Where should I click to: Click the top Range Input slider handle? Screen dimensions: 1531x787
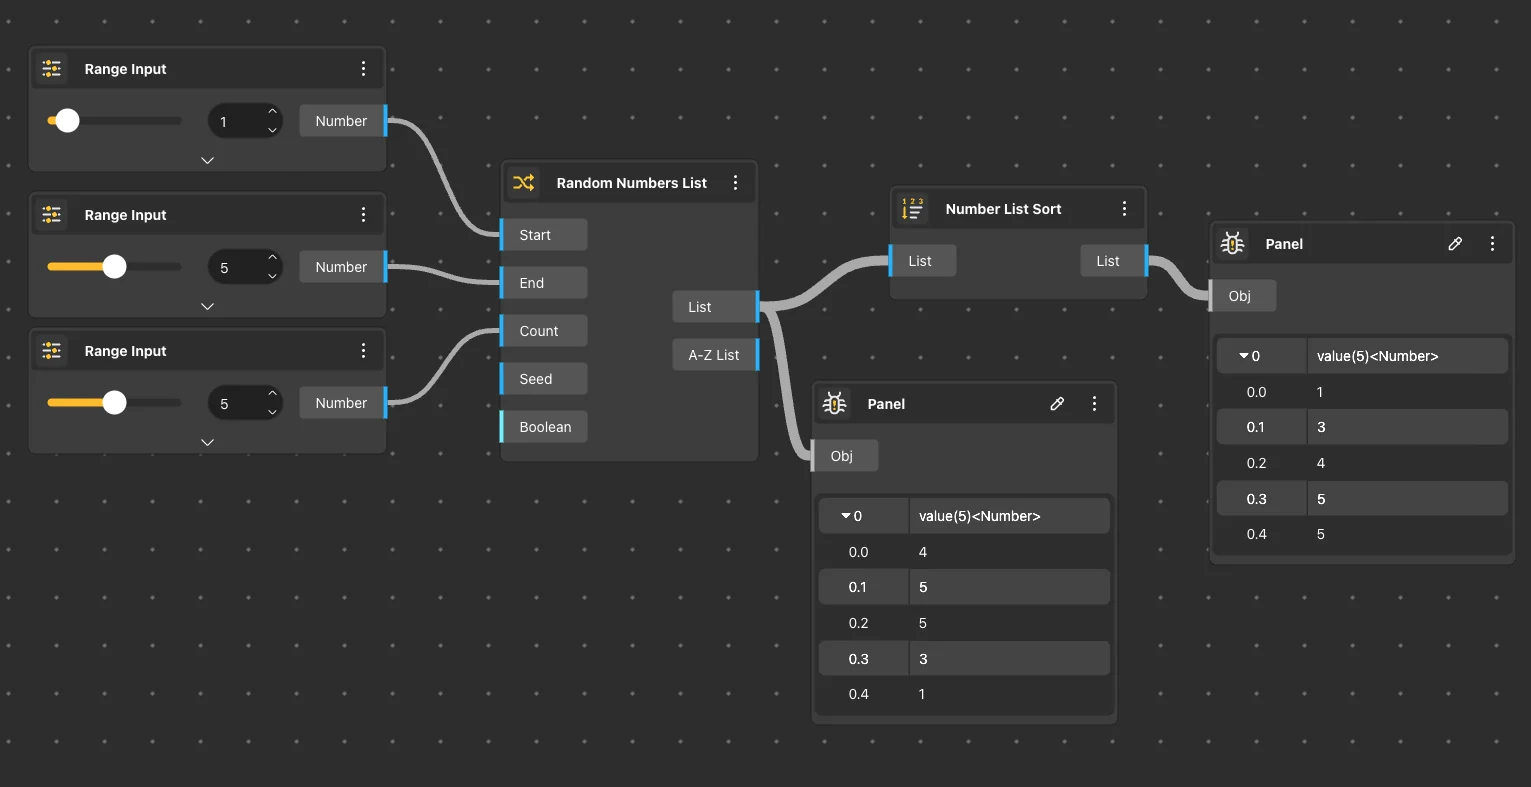[x=67, y=121]
